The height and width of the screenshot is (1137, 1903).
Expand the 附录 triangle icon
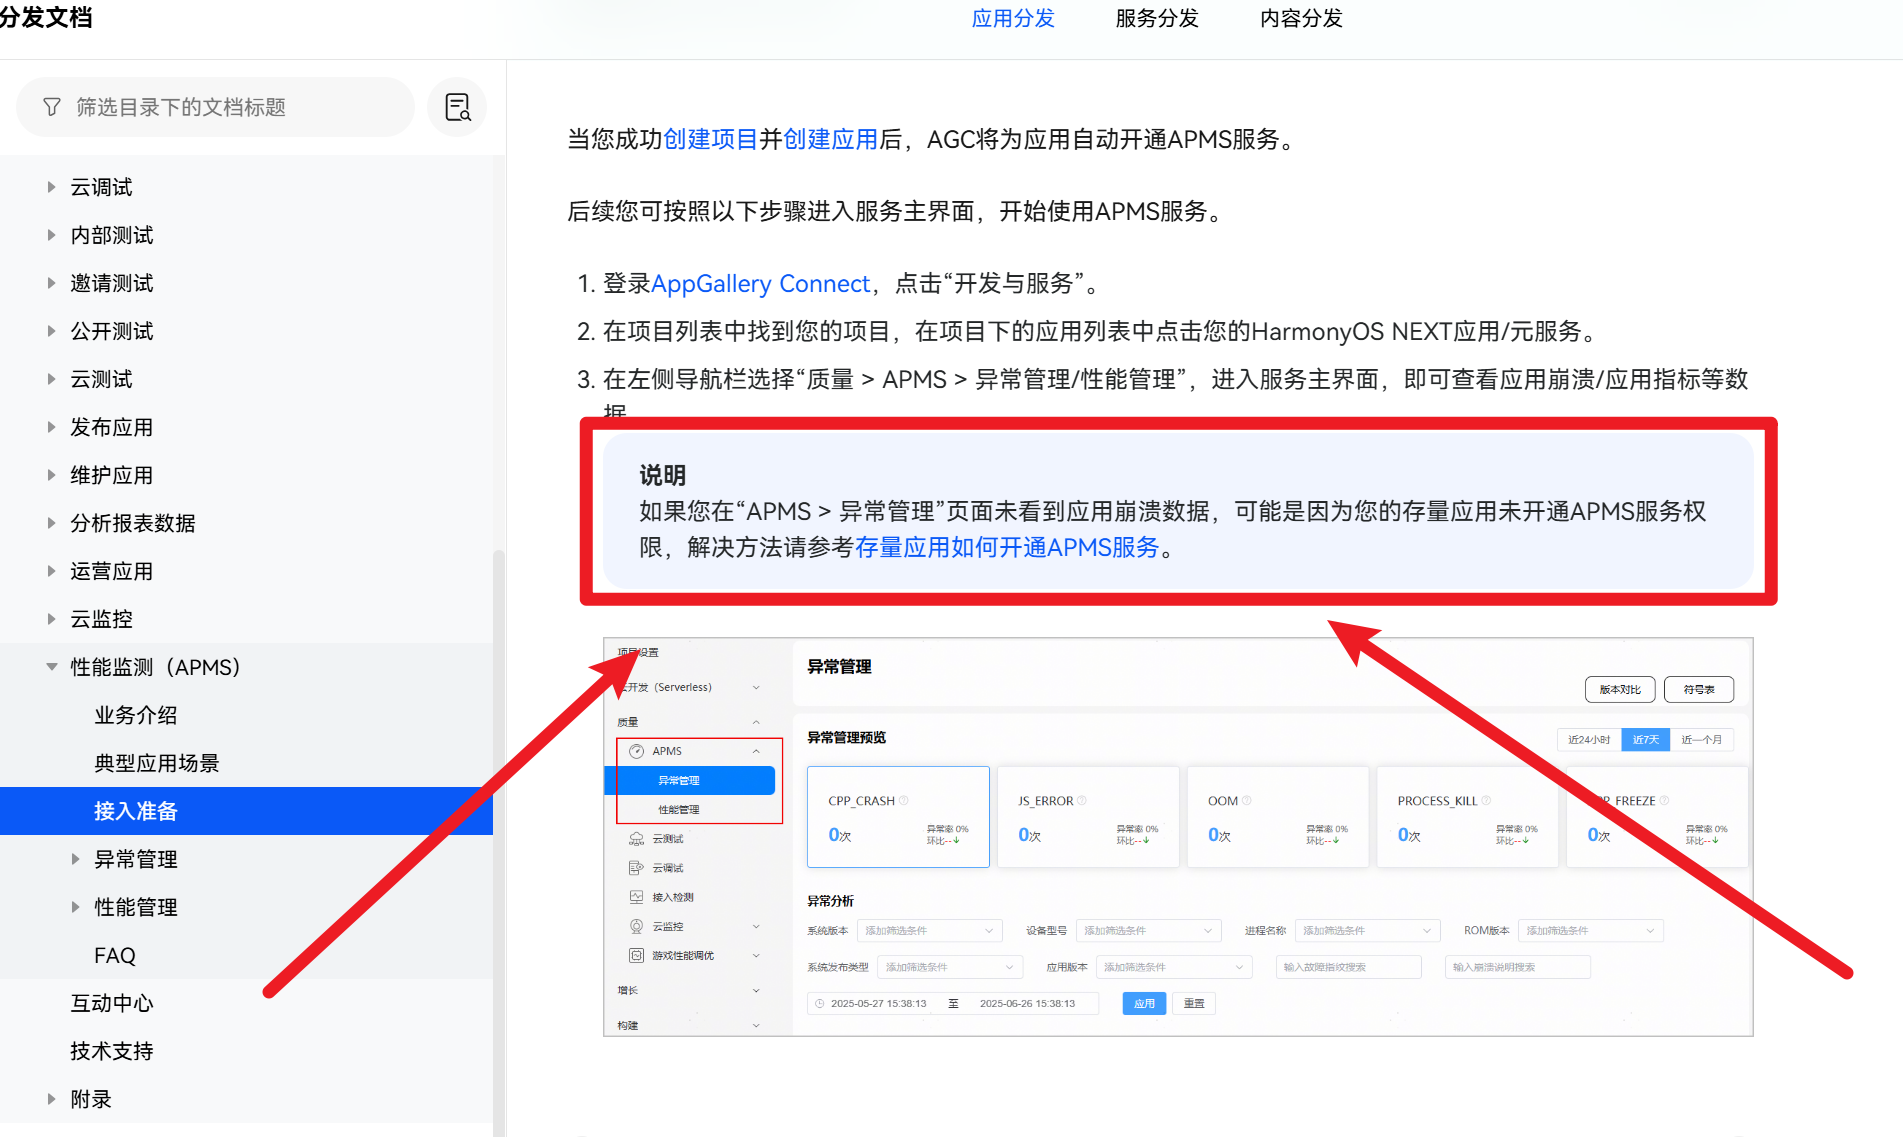click(x=51, y=1099)
